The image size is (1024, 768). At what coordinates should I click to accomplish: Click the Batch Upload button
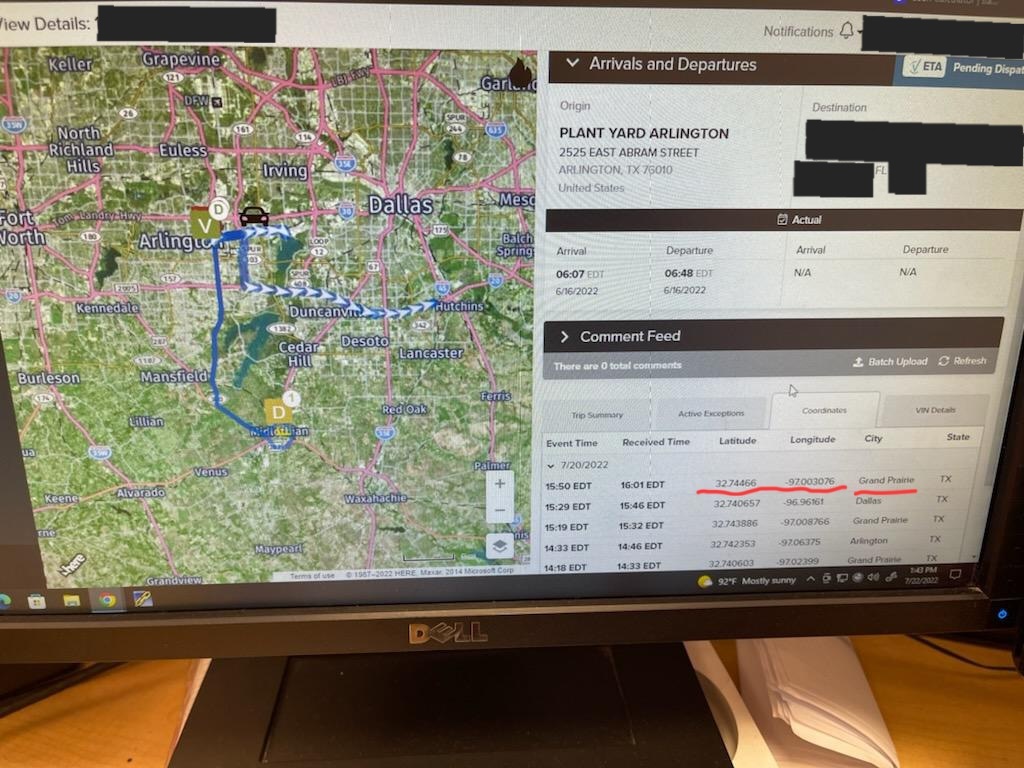(x=890, y=361)
